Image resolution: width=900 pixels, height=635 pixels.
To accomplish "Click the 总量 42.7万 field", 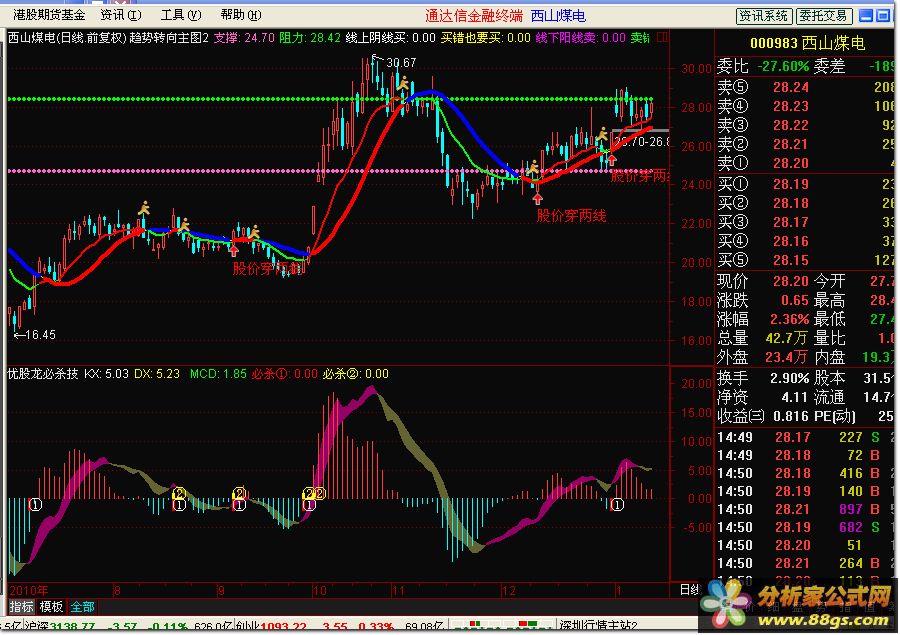I will tap(763, 338).
